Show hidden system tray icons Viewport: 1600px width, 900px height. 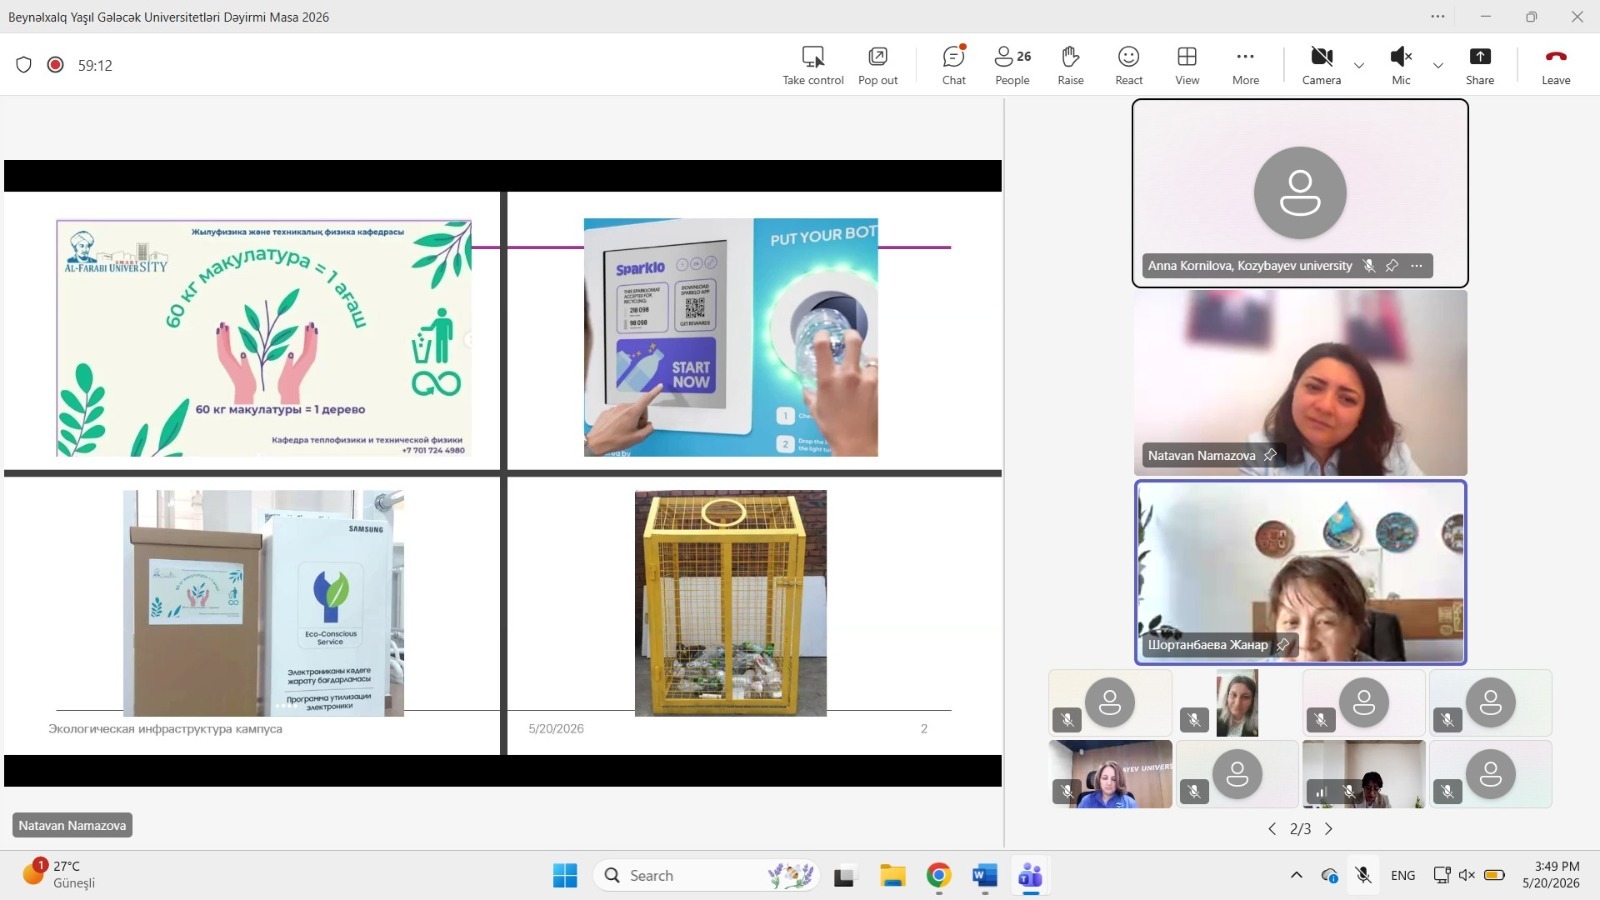click(1296, 875)
